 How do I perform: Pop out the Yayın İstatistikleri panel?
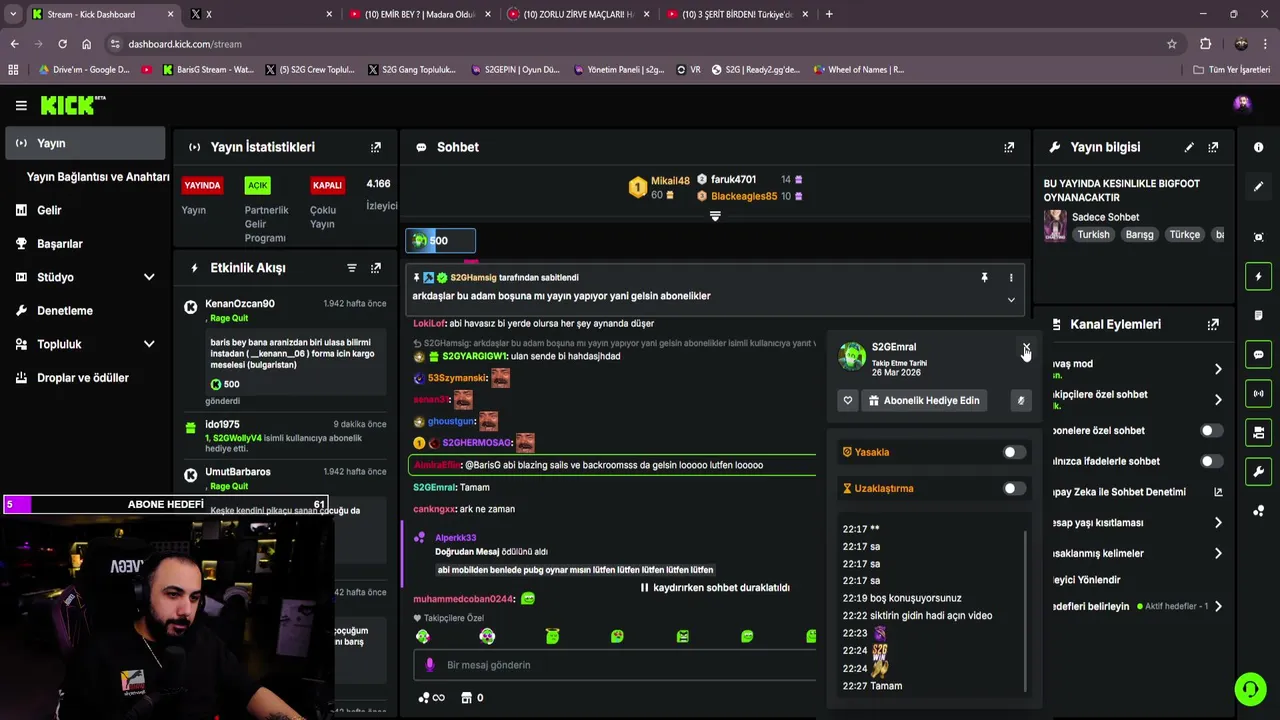point(376,147)
